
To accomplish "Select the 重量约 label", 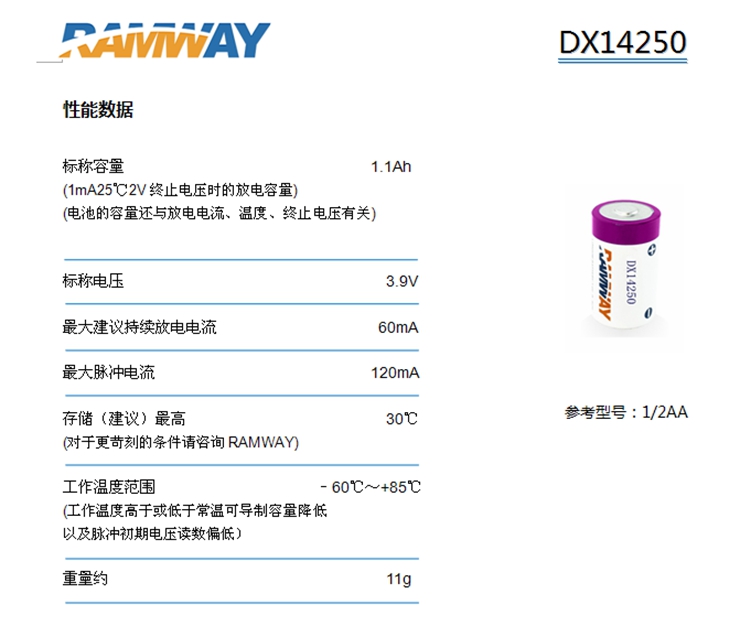I will click(85, 578).
